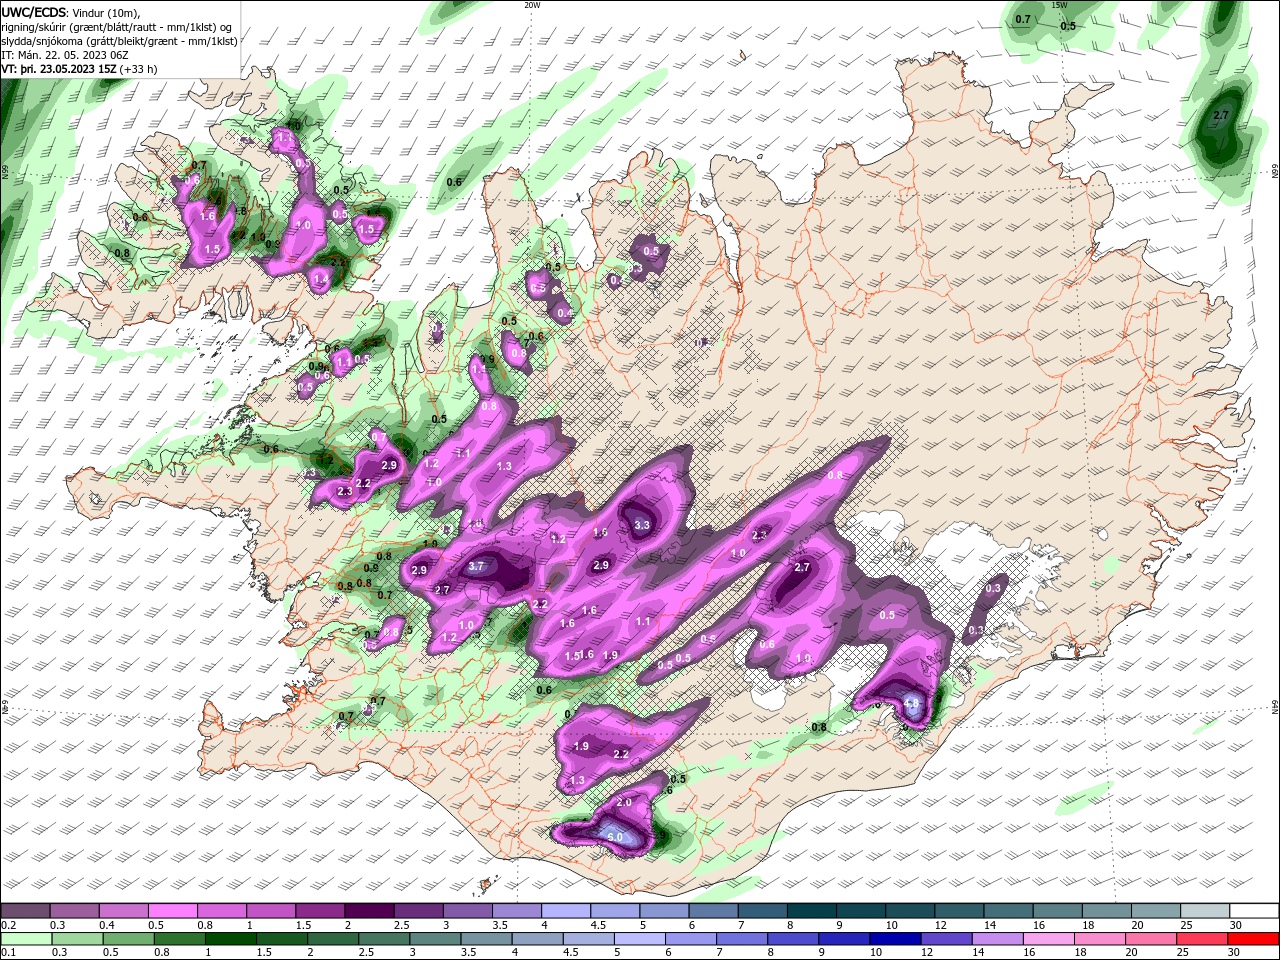1280x960 pixels.
Task: Click the '5.0' snowfall value on the map
Action: [615, 837]
